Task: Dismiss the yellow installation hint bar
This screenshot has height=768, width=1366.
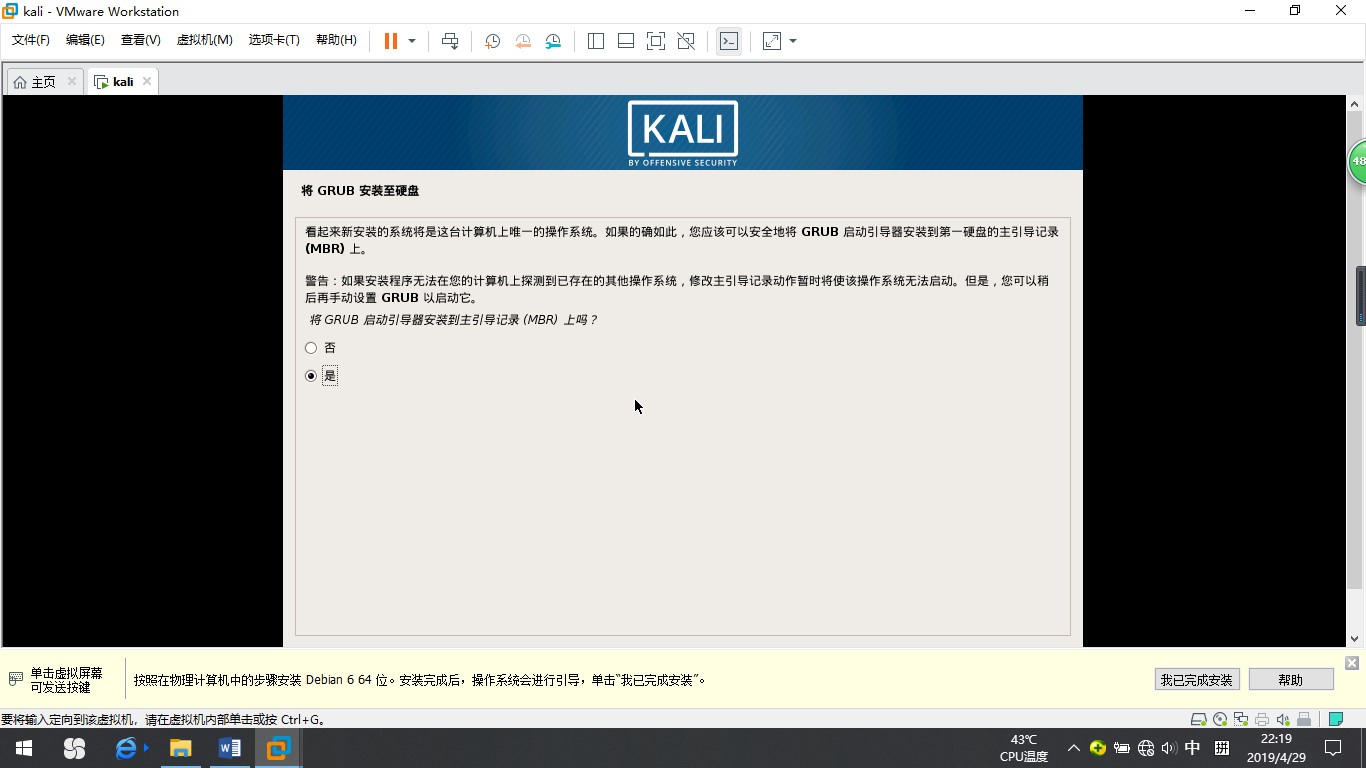Action: [x=1352, y=663]
